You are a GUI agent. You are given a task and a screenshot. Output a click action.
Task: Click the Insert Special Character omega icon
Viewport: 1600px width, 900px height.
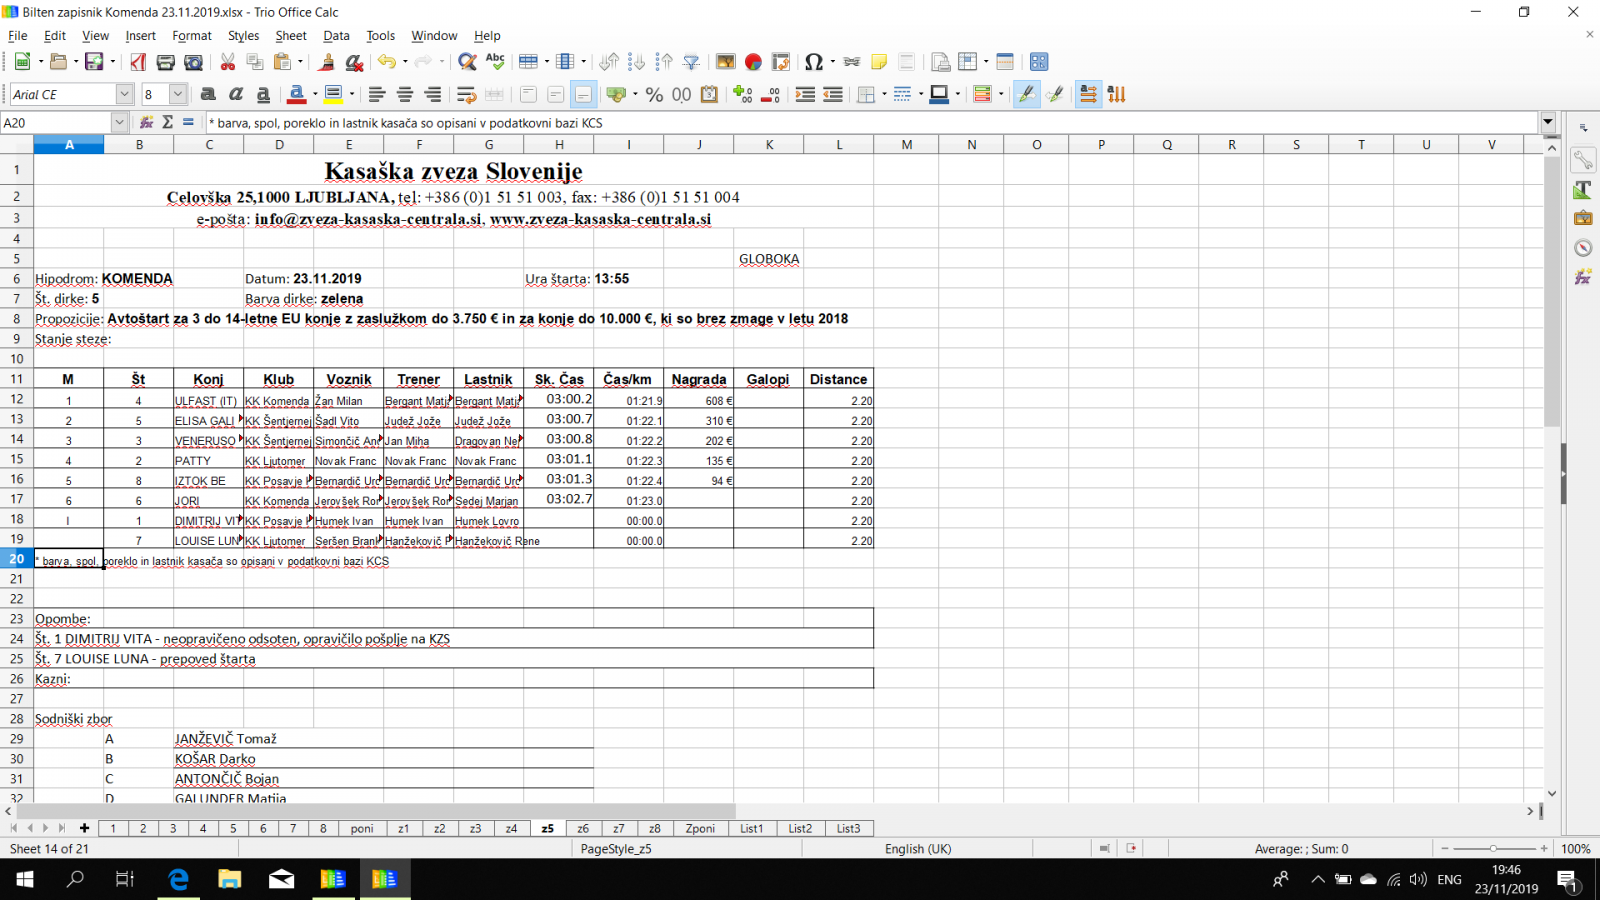[x=813, y=62]
